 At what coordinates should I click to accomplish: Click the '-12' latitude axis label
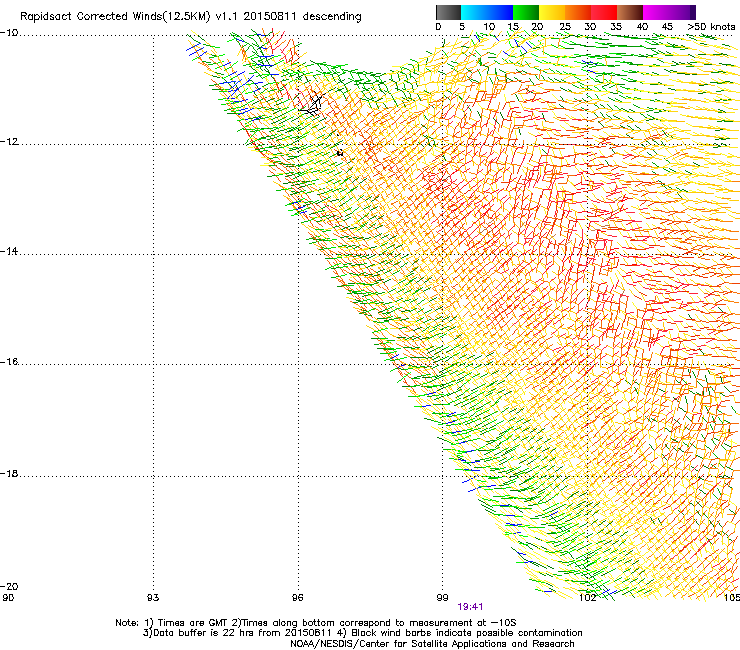tap(9, 142)
